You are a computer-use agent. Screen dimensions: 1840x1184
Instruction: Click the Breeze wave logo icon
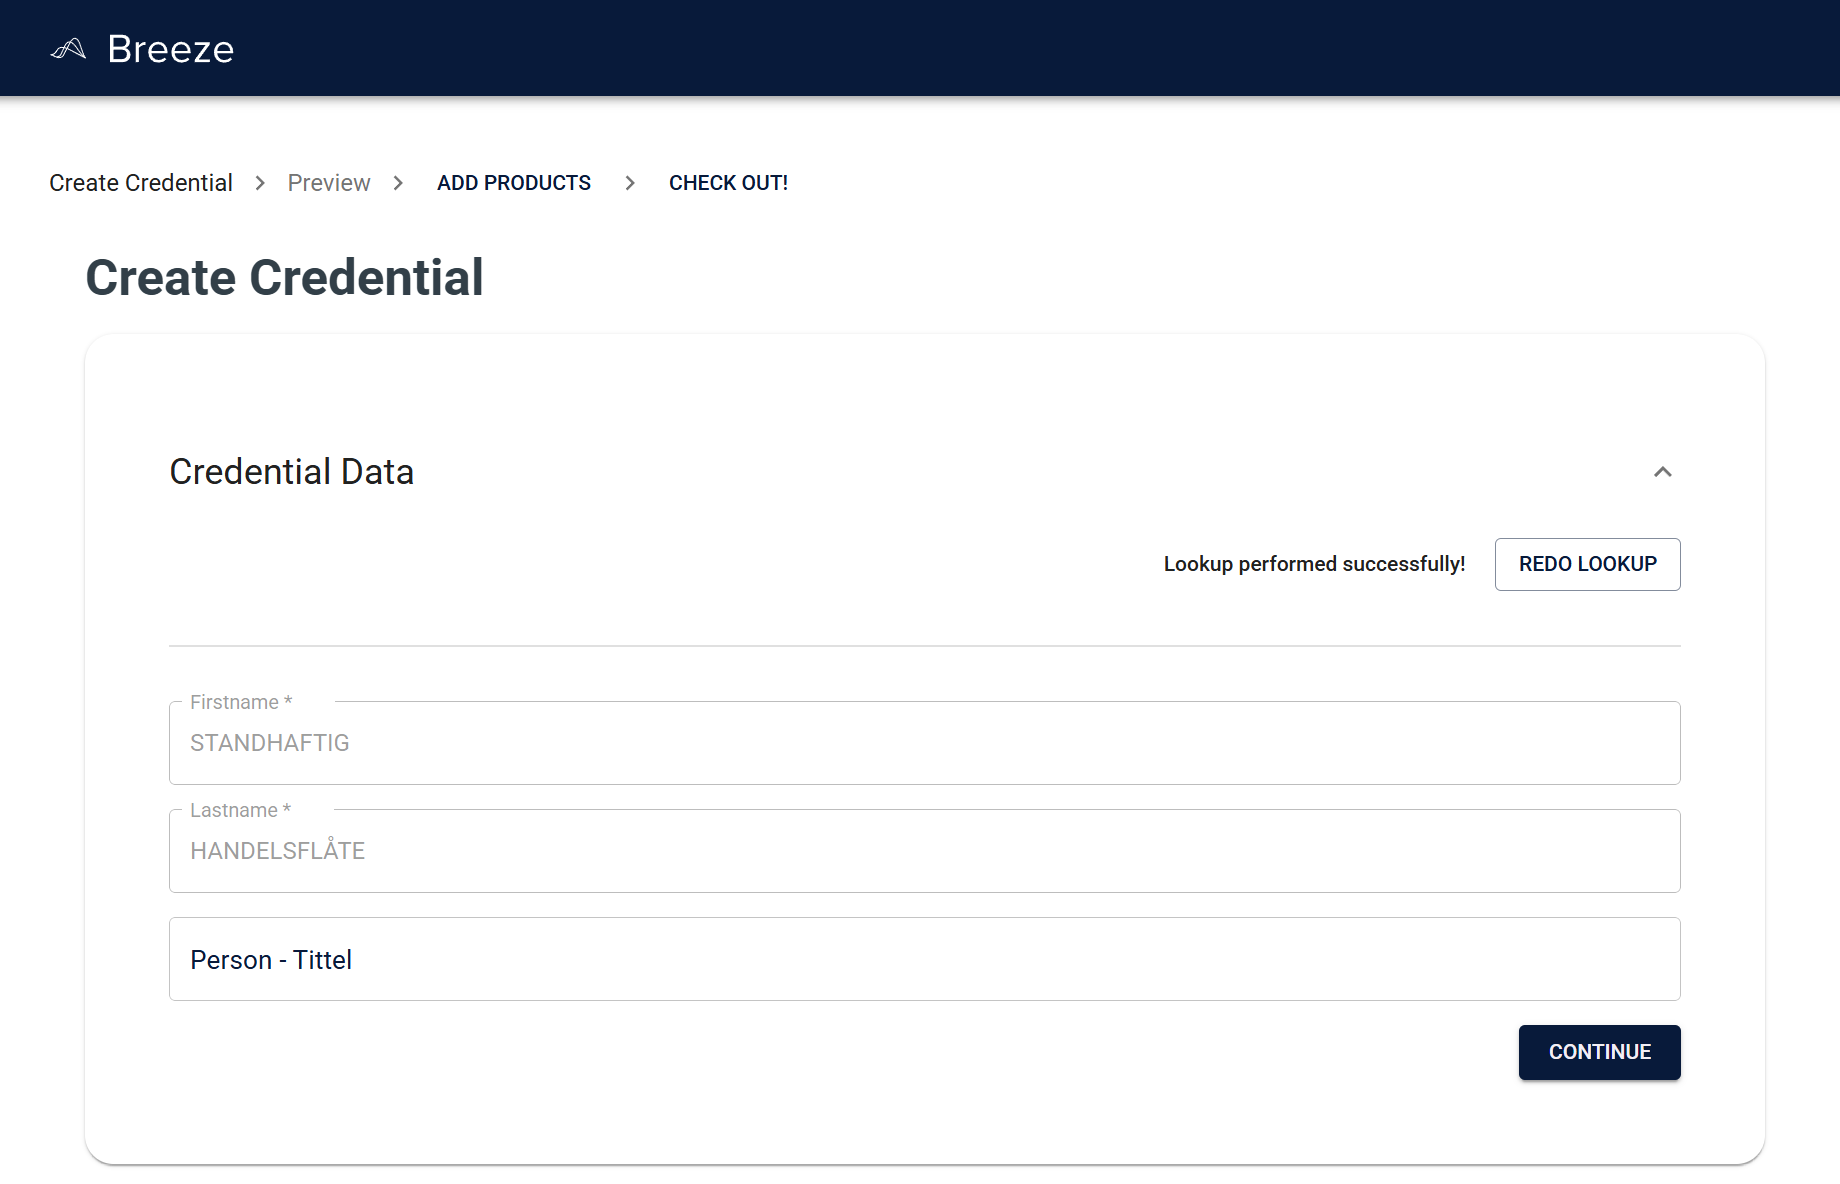68,47
